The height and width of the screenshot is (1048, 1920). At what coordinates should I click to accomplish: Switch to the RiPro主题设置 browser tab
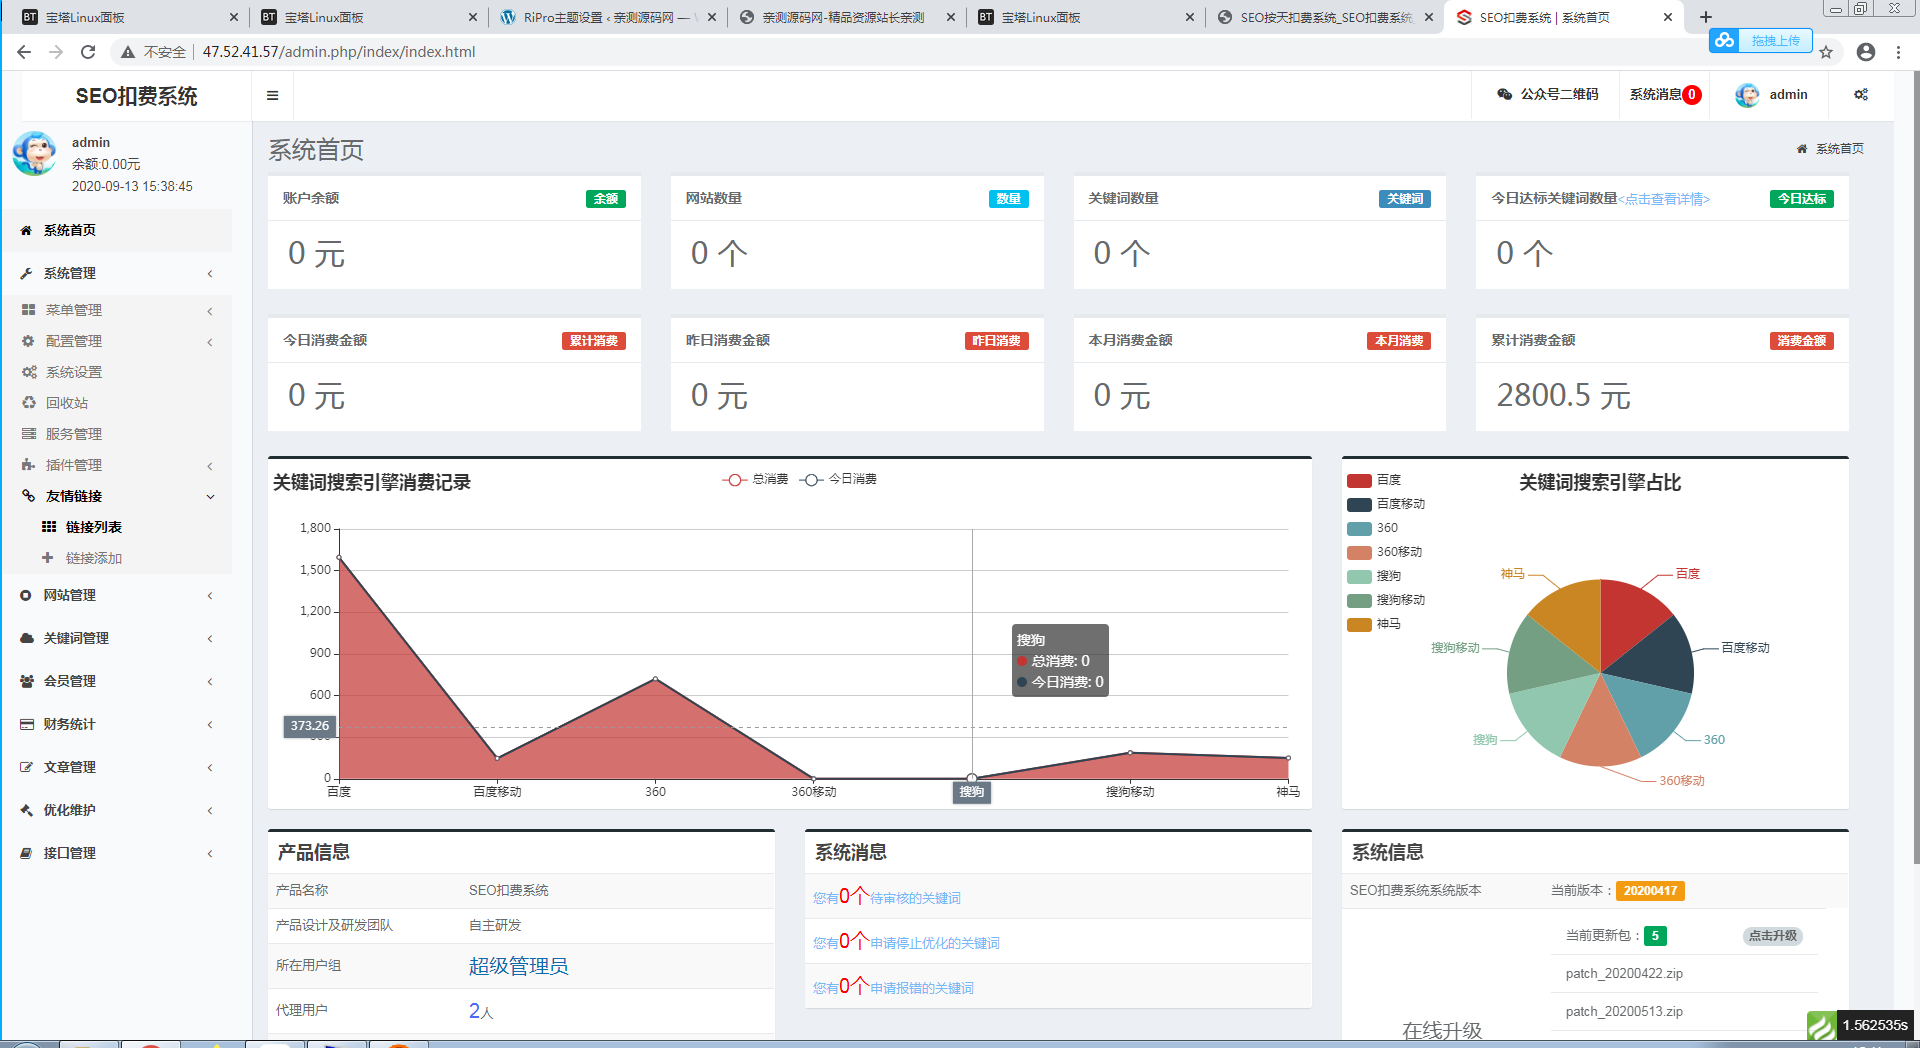point(608,17)
